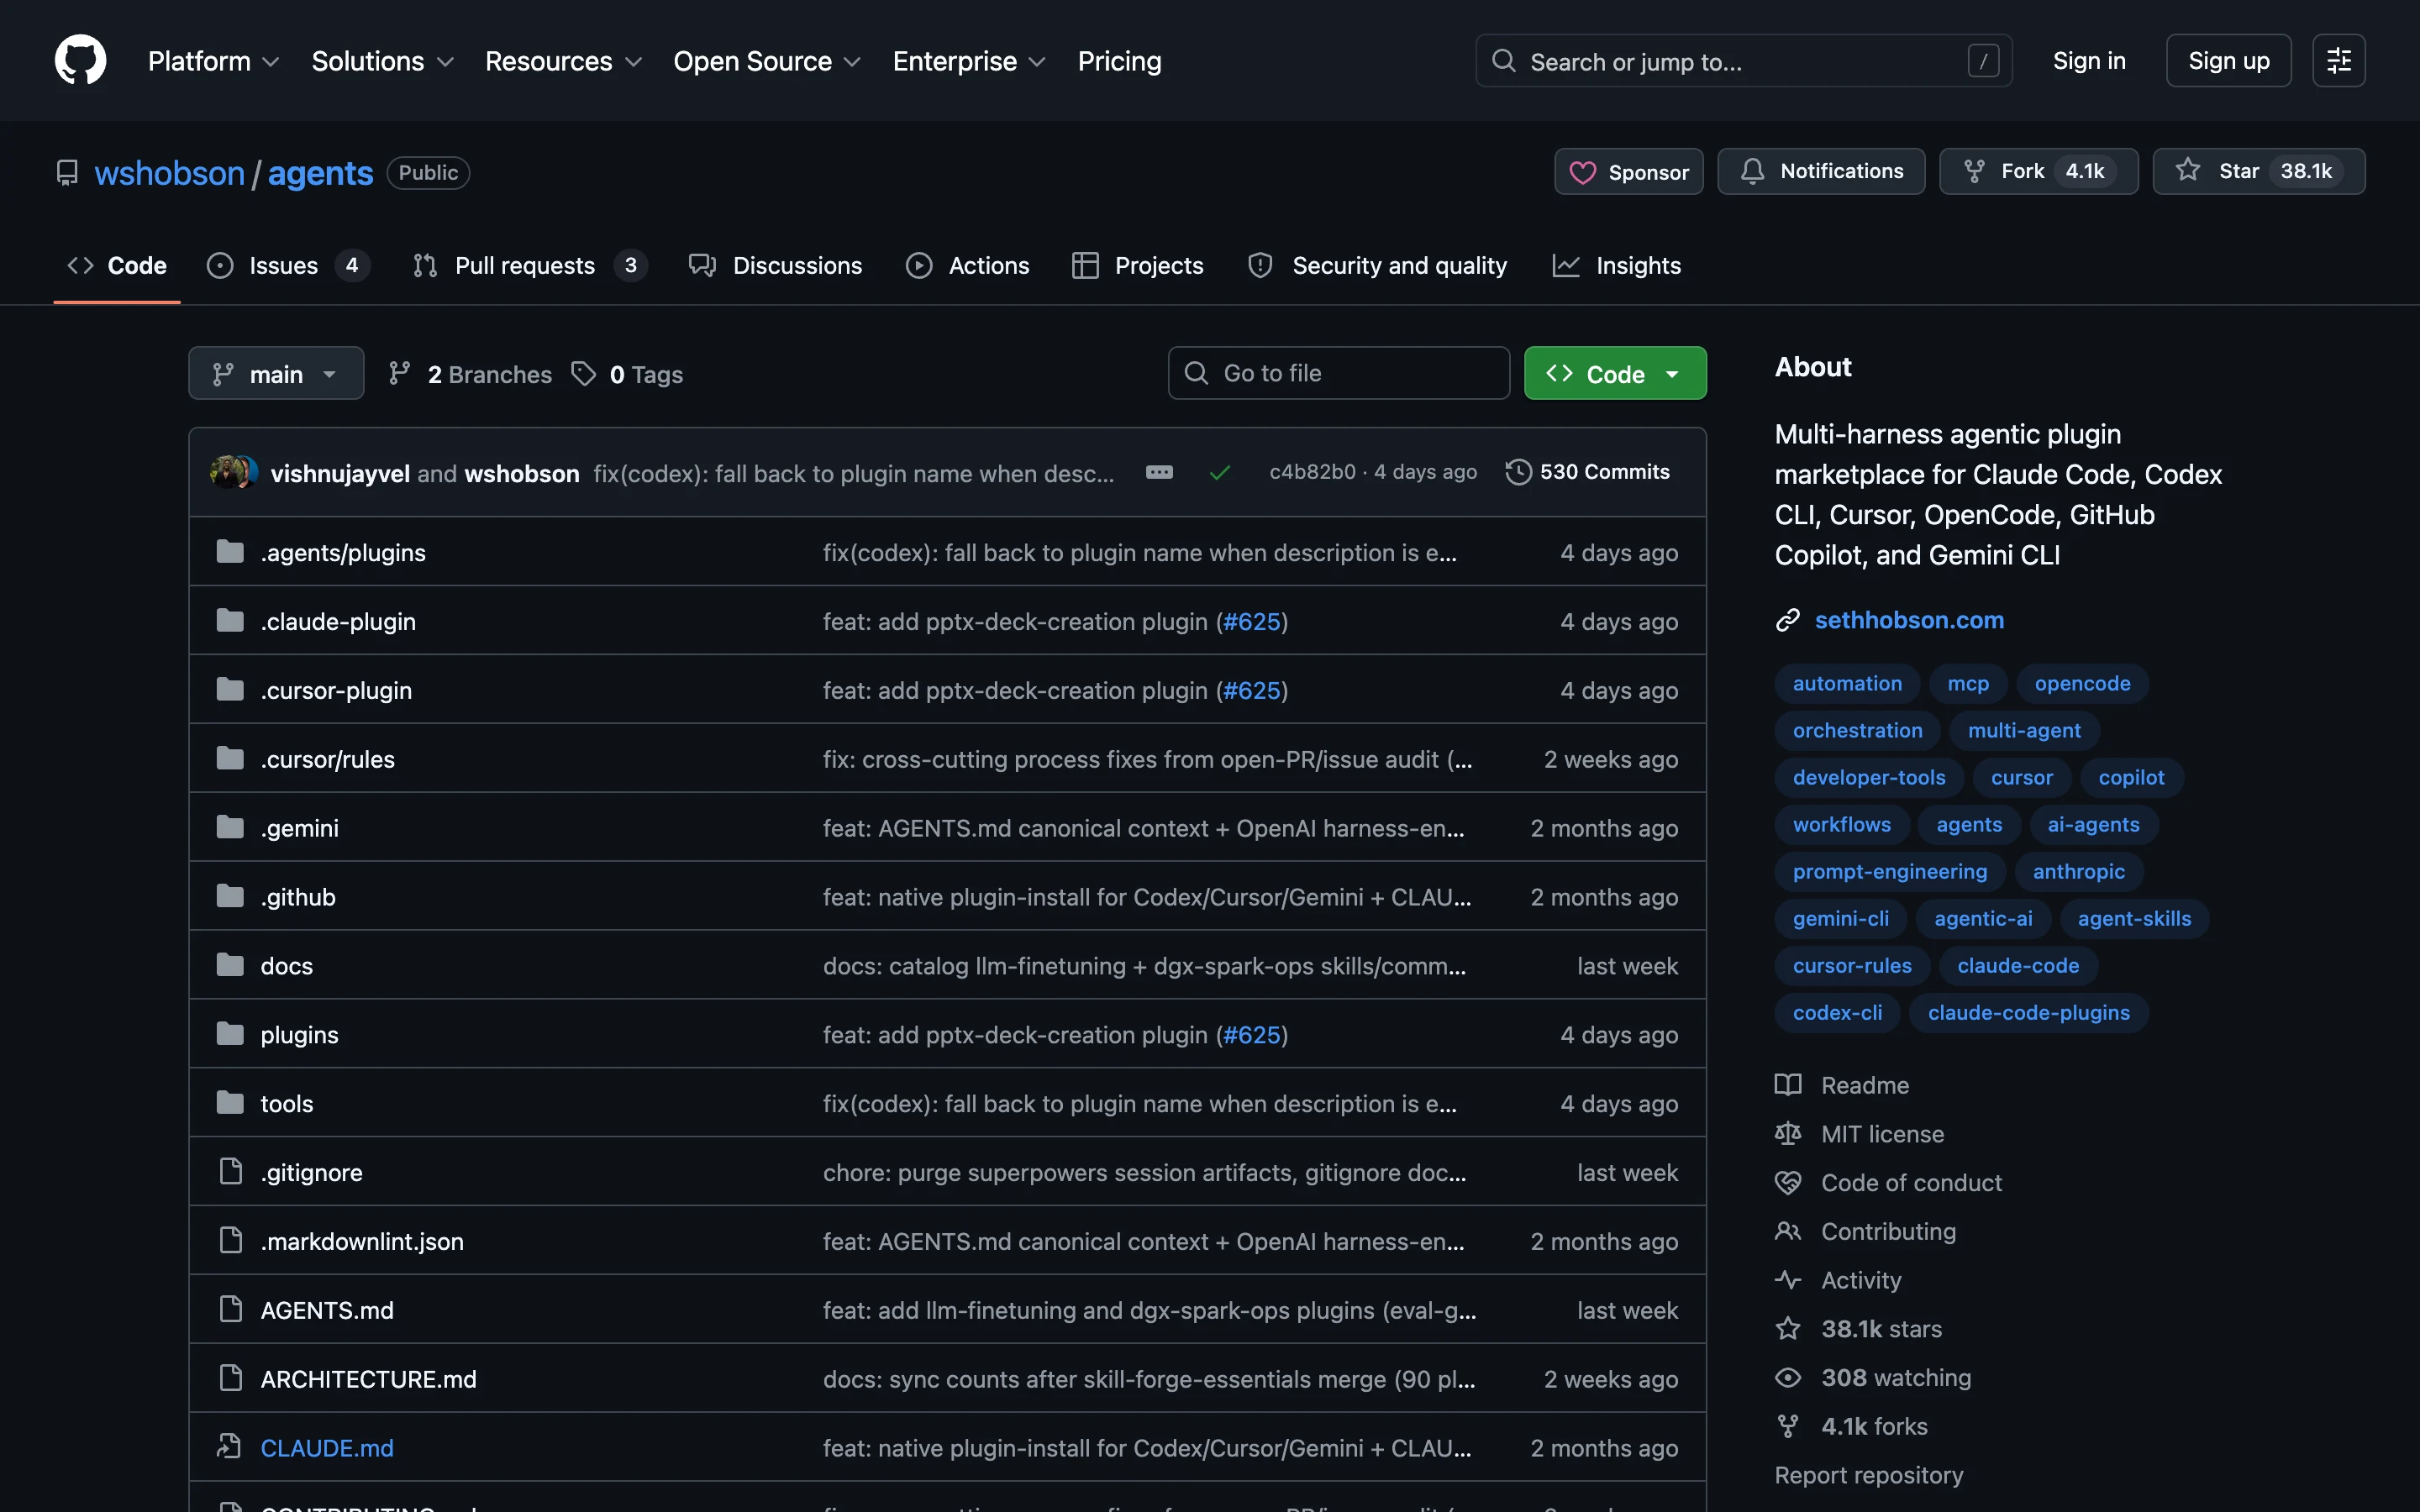Expand the Enterprise menu
The width and height of the screenshot is (2420, 1512).
tap(968, 61)
